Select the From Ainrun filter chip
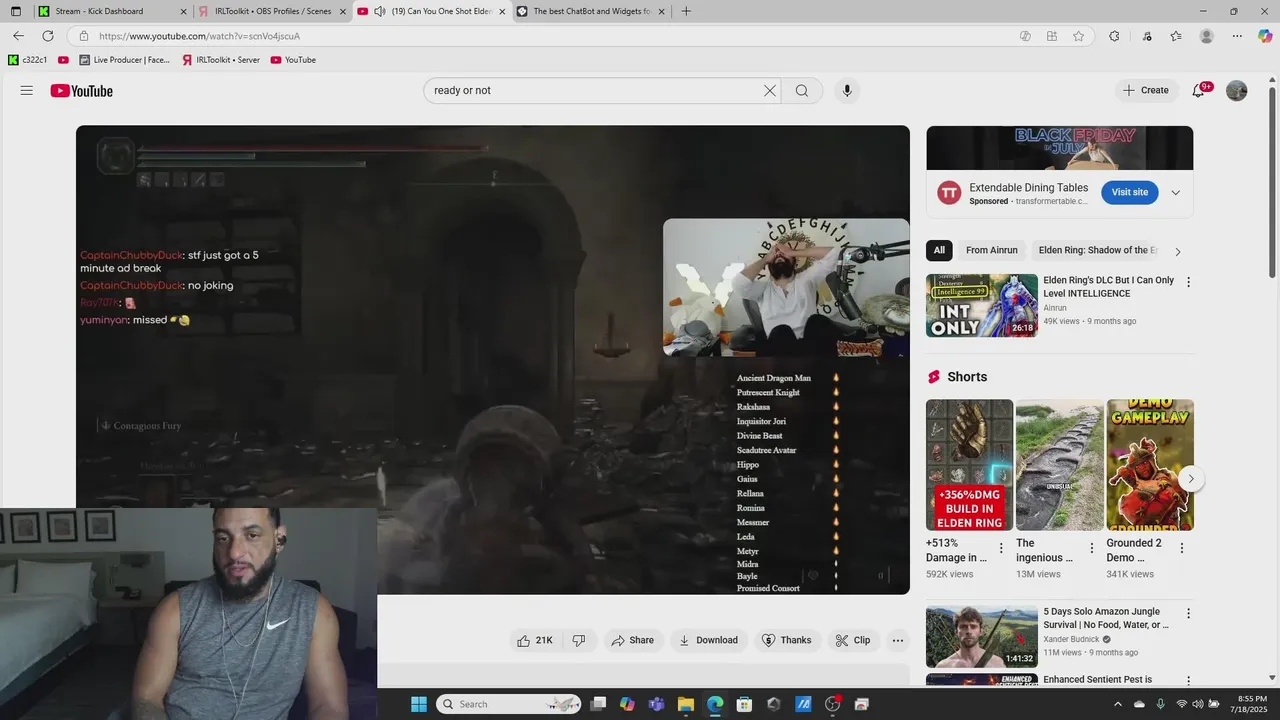 pos(992,250)
